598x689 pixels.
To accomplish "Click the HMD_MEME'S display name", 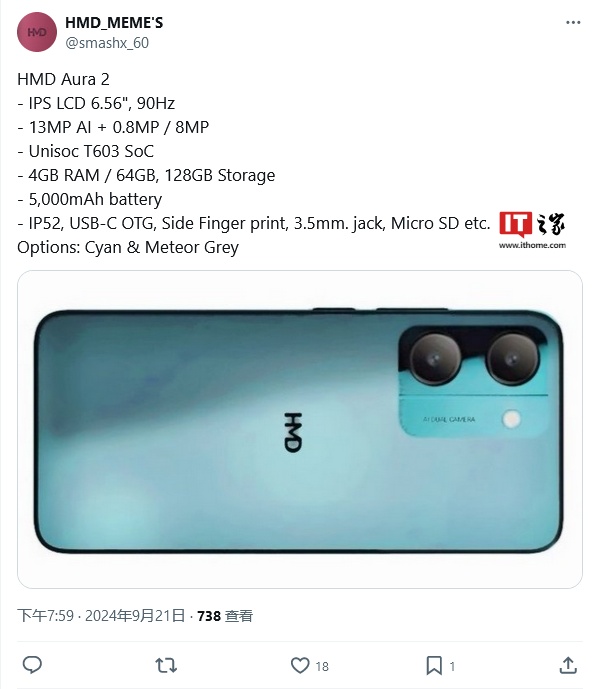I will 114,22.
